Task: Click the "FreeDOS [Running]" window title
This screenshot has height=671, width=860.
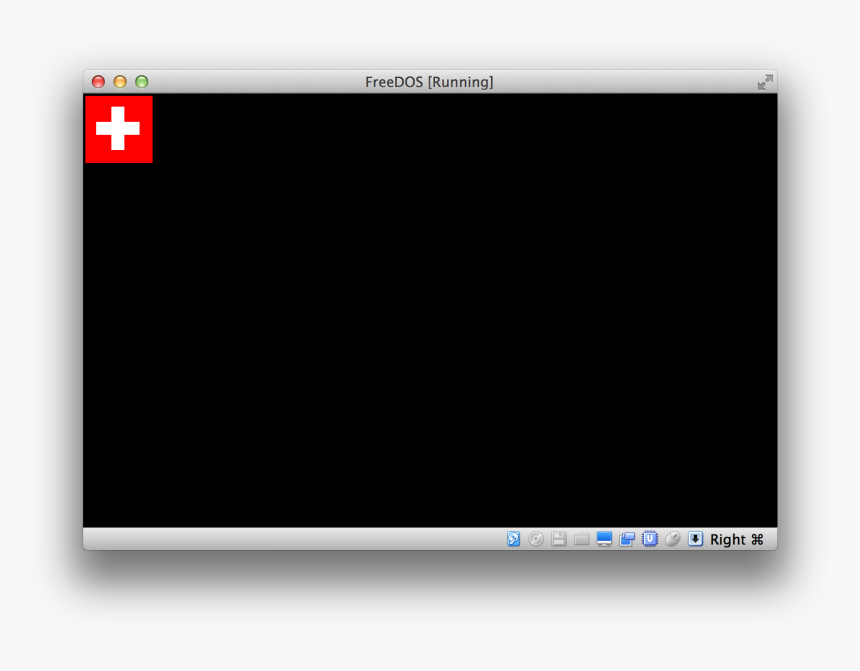Action: tap(429, 82)
